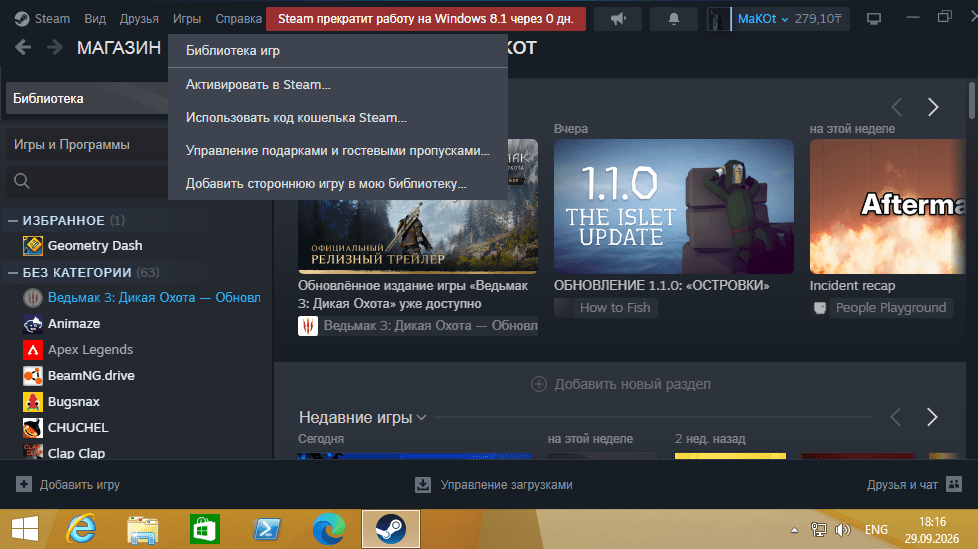
Task: Open File Explorer from the taskbar
Action: 143,529
